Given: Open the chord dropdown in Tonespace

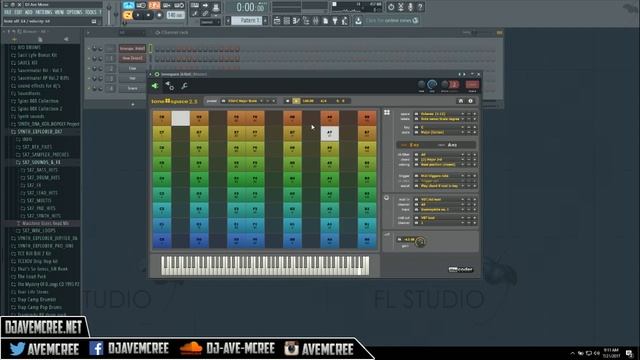Looking at the screenshot, I should (x=445, y=160).
